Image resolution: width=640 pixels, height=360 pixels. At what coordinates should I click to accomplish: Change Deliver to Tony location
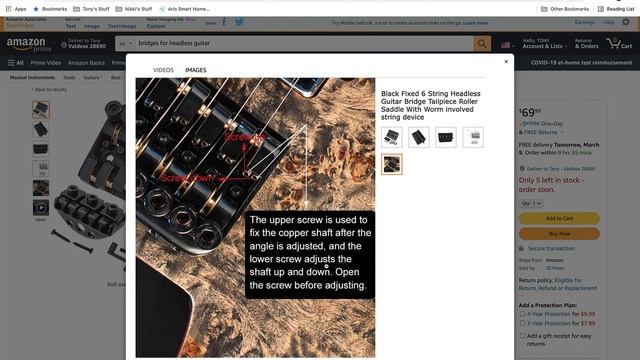point(84,44)
